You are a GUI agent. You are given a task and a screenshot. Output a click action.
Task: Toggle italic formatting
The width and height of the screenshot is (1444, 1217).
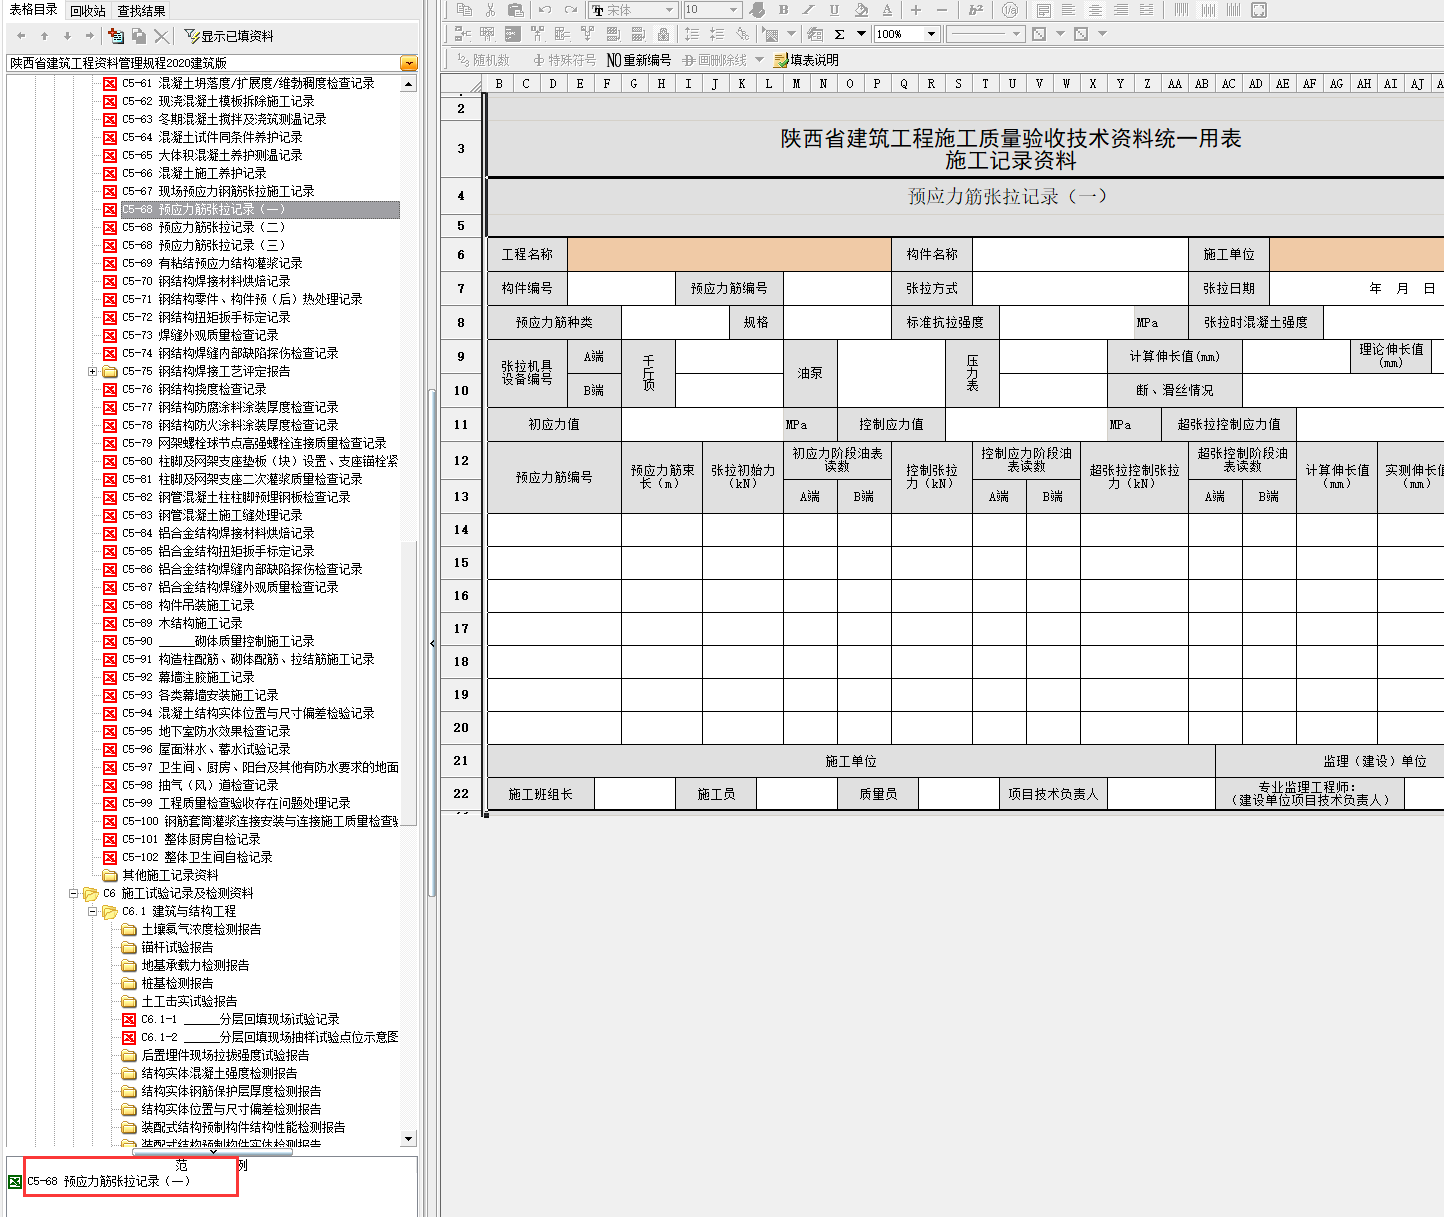tap(808, 10)
